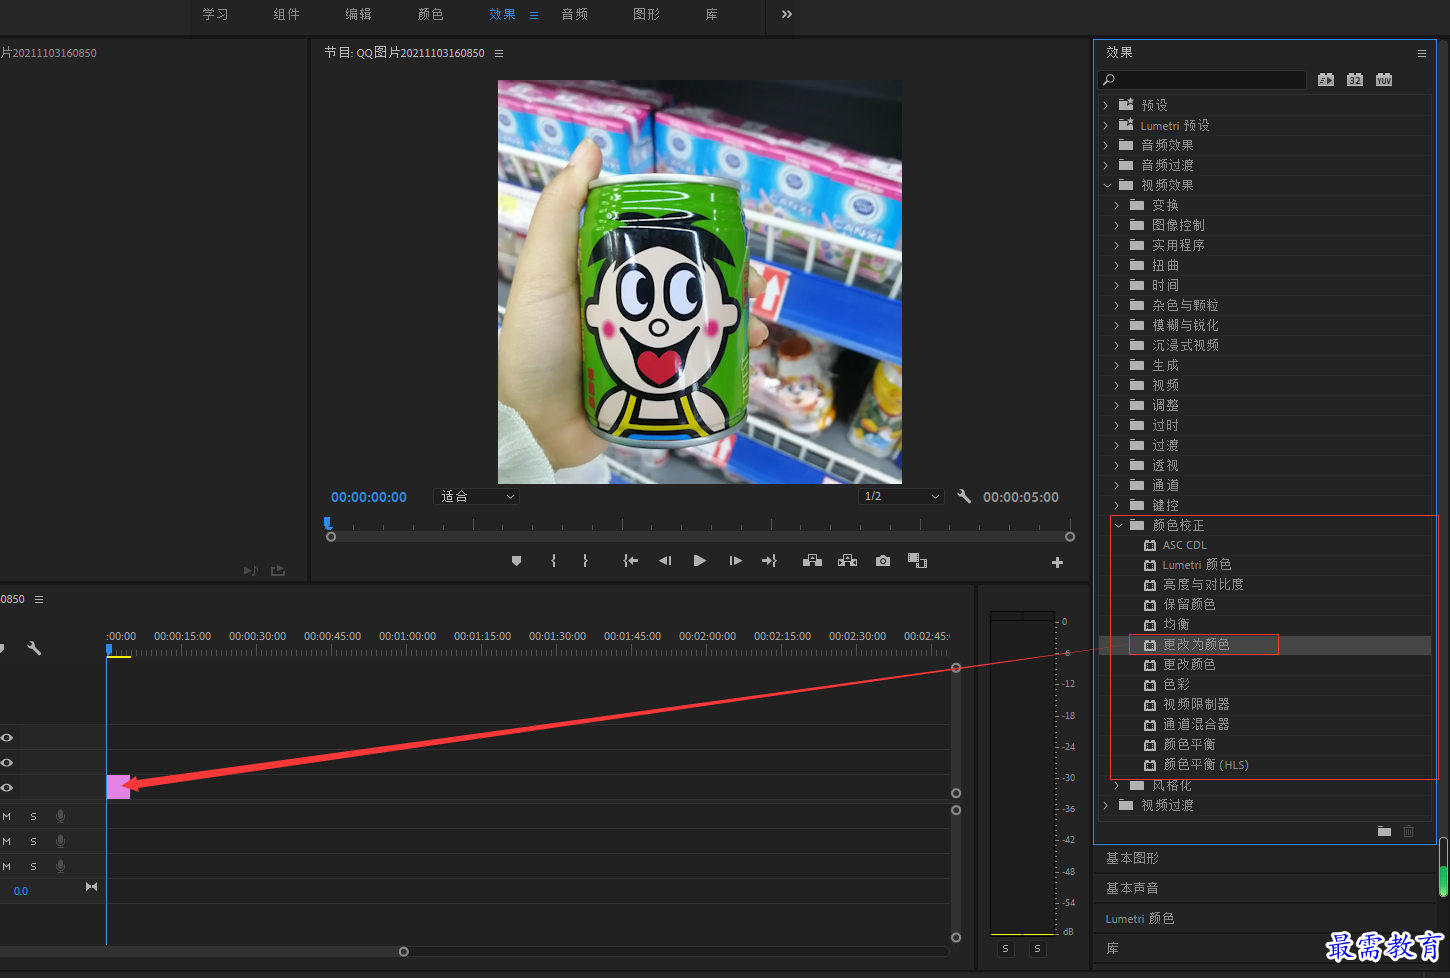Click the Program monitor scrub bar playhead
Screen dimensions: 1450x978
(x=327, y=523)
